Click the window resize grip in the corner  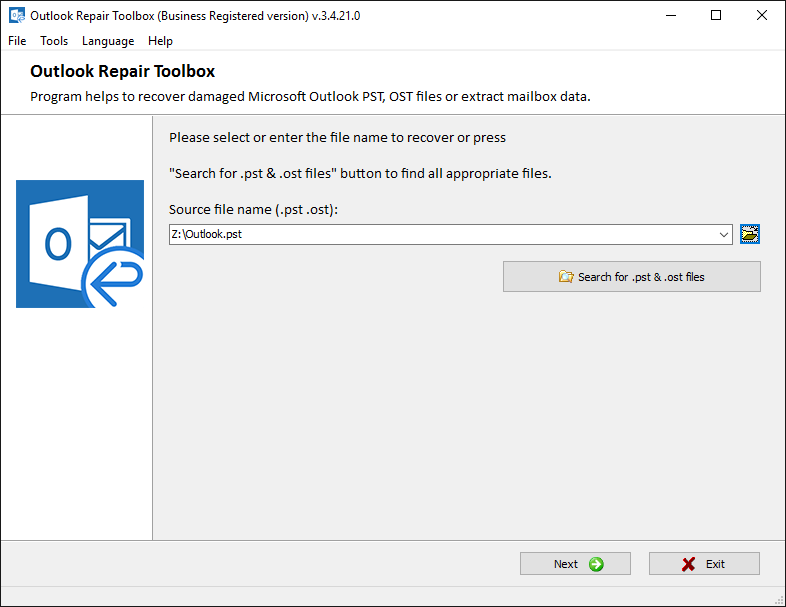click(x=779, y=600)
